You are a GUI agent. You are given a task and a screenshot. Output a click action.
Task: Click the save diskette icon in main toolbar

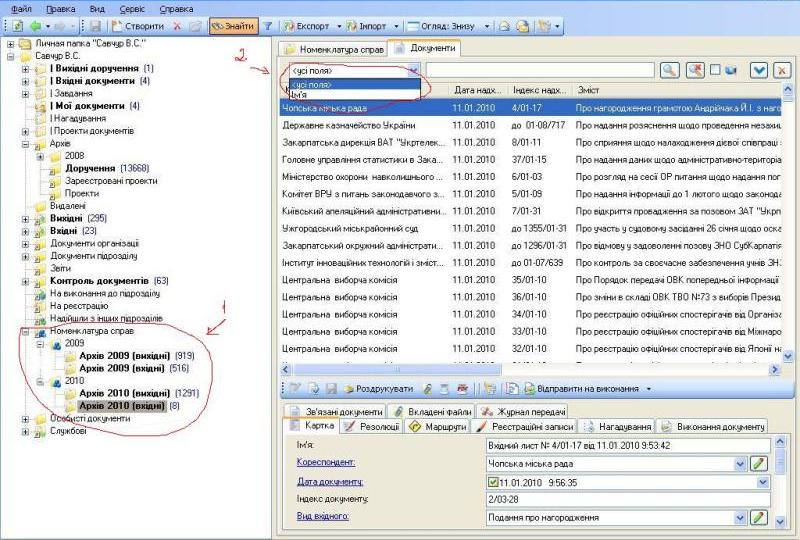click(95, 26)
